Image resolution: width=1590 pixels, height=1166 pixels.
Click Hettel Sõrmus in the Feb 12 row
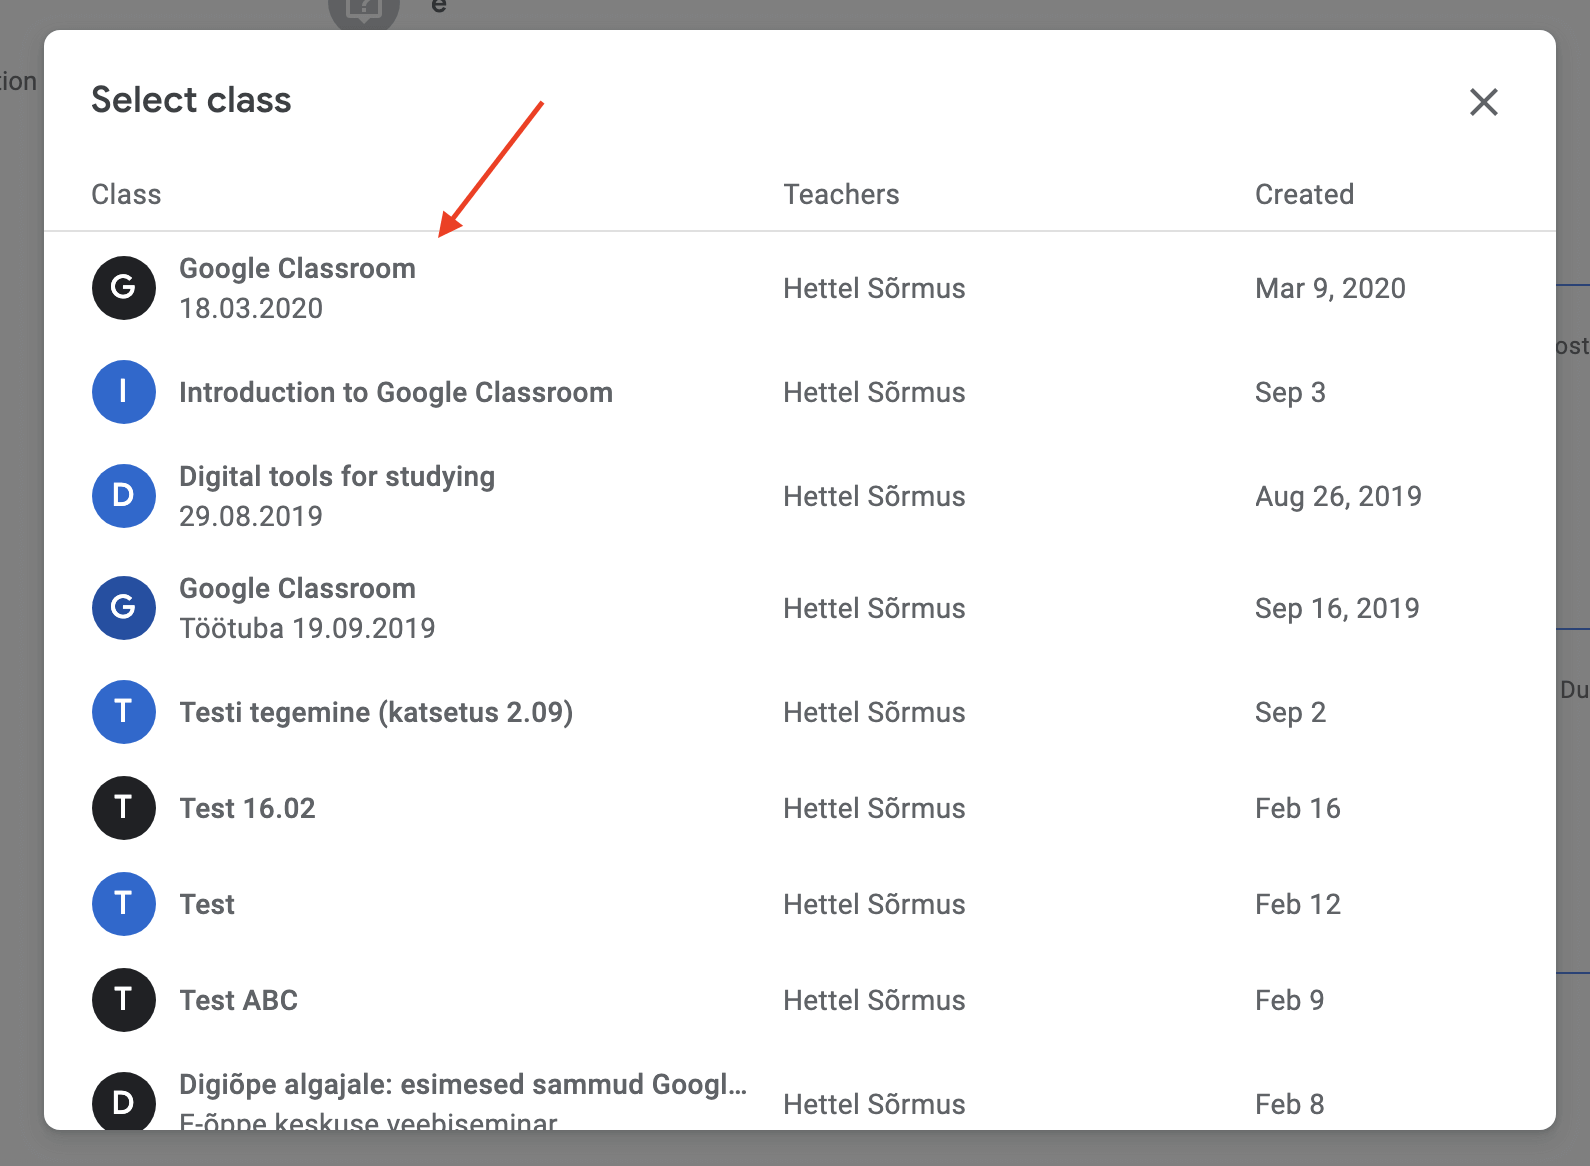(874, 904)
